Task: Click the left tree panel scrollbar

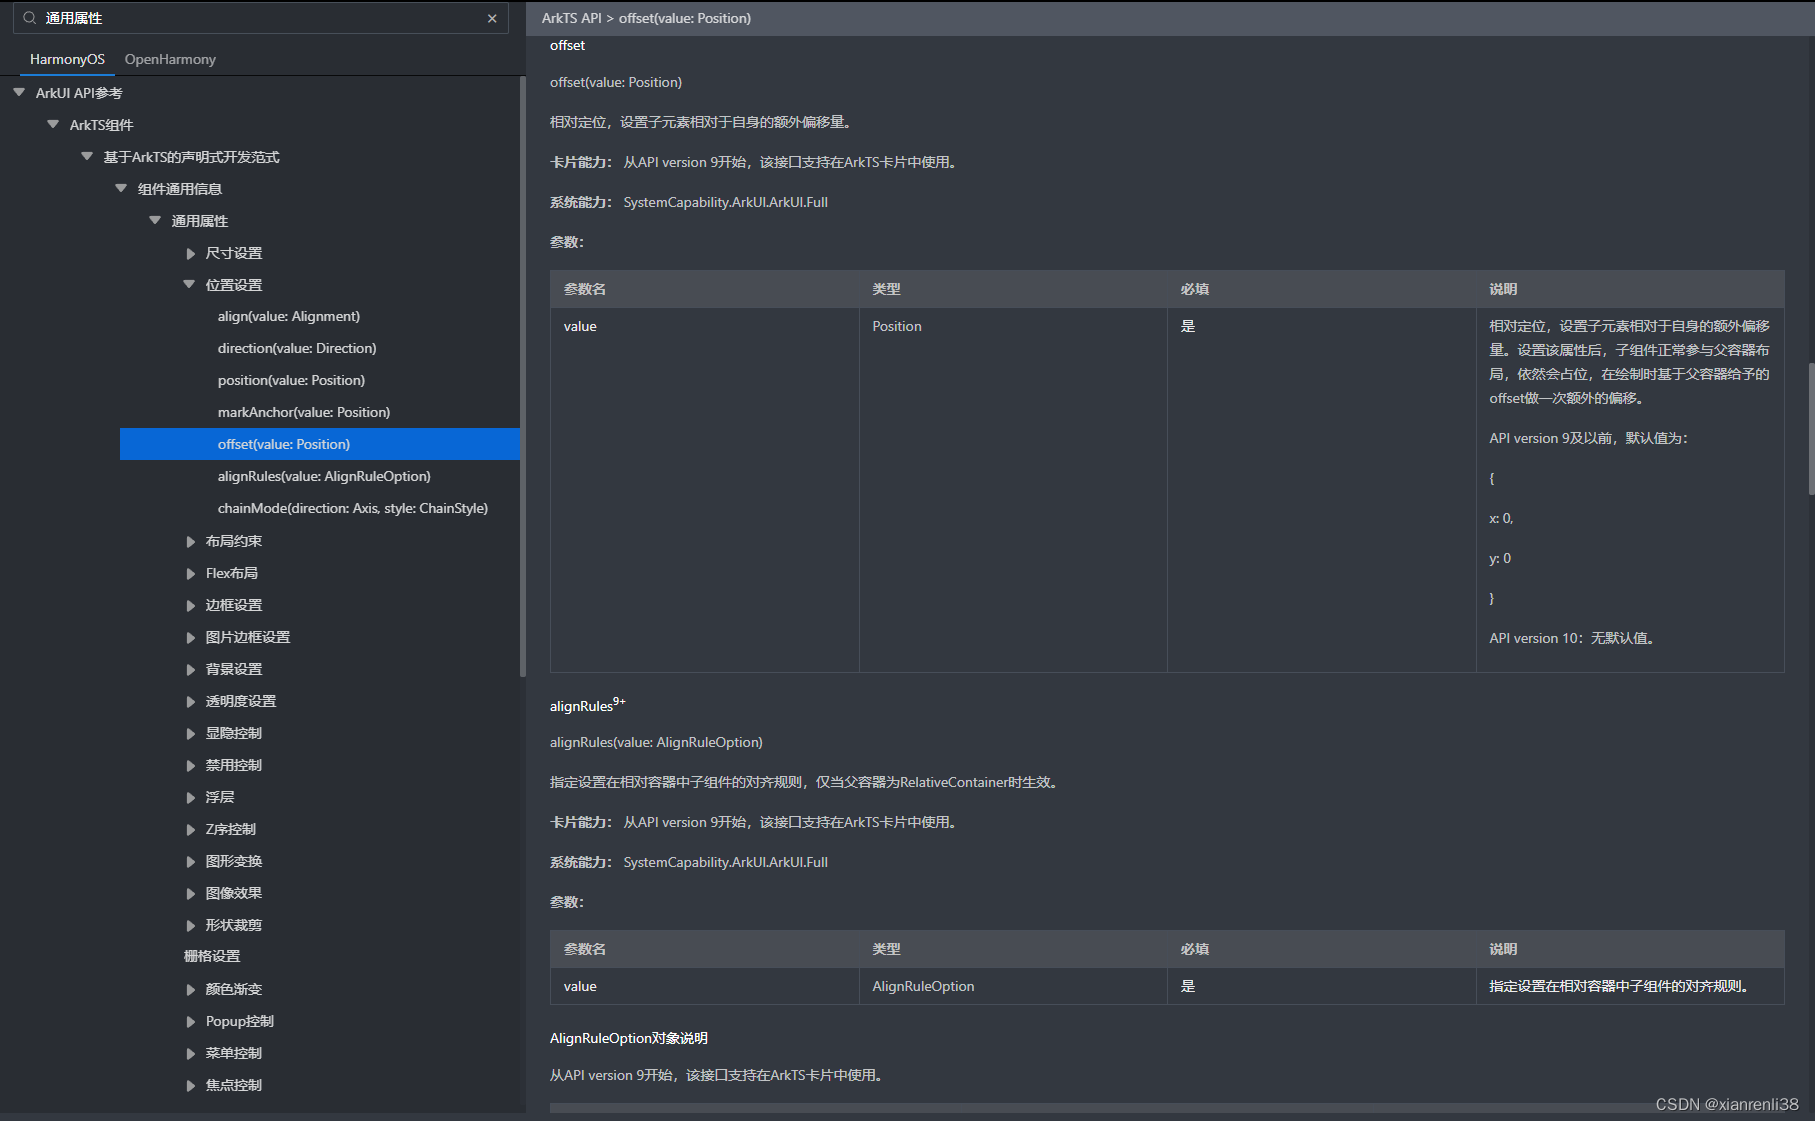Action: tap(523, 377)
